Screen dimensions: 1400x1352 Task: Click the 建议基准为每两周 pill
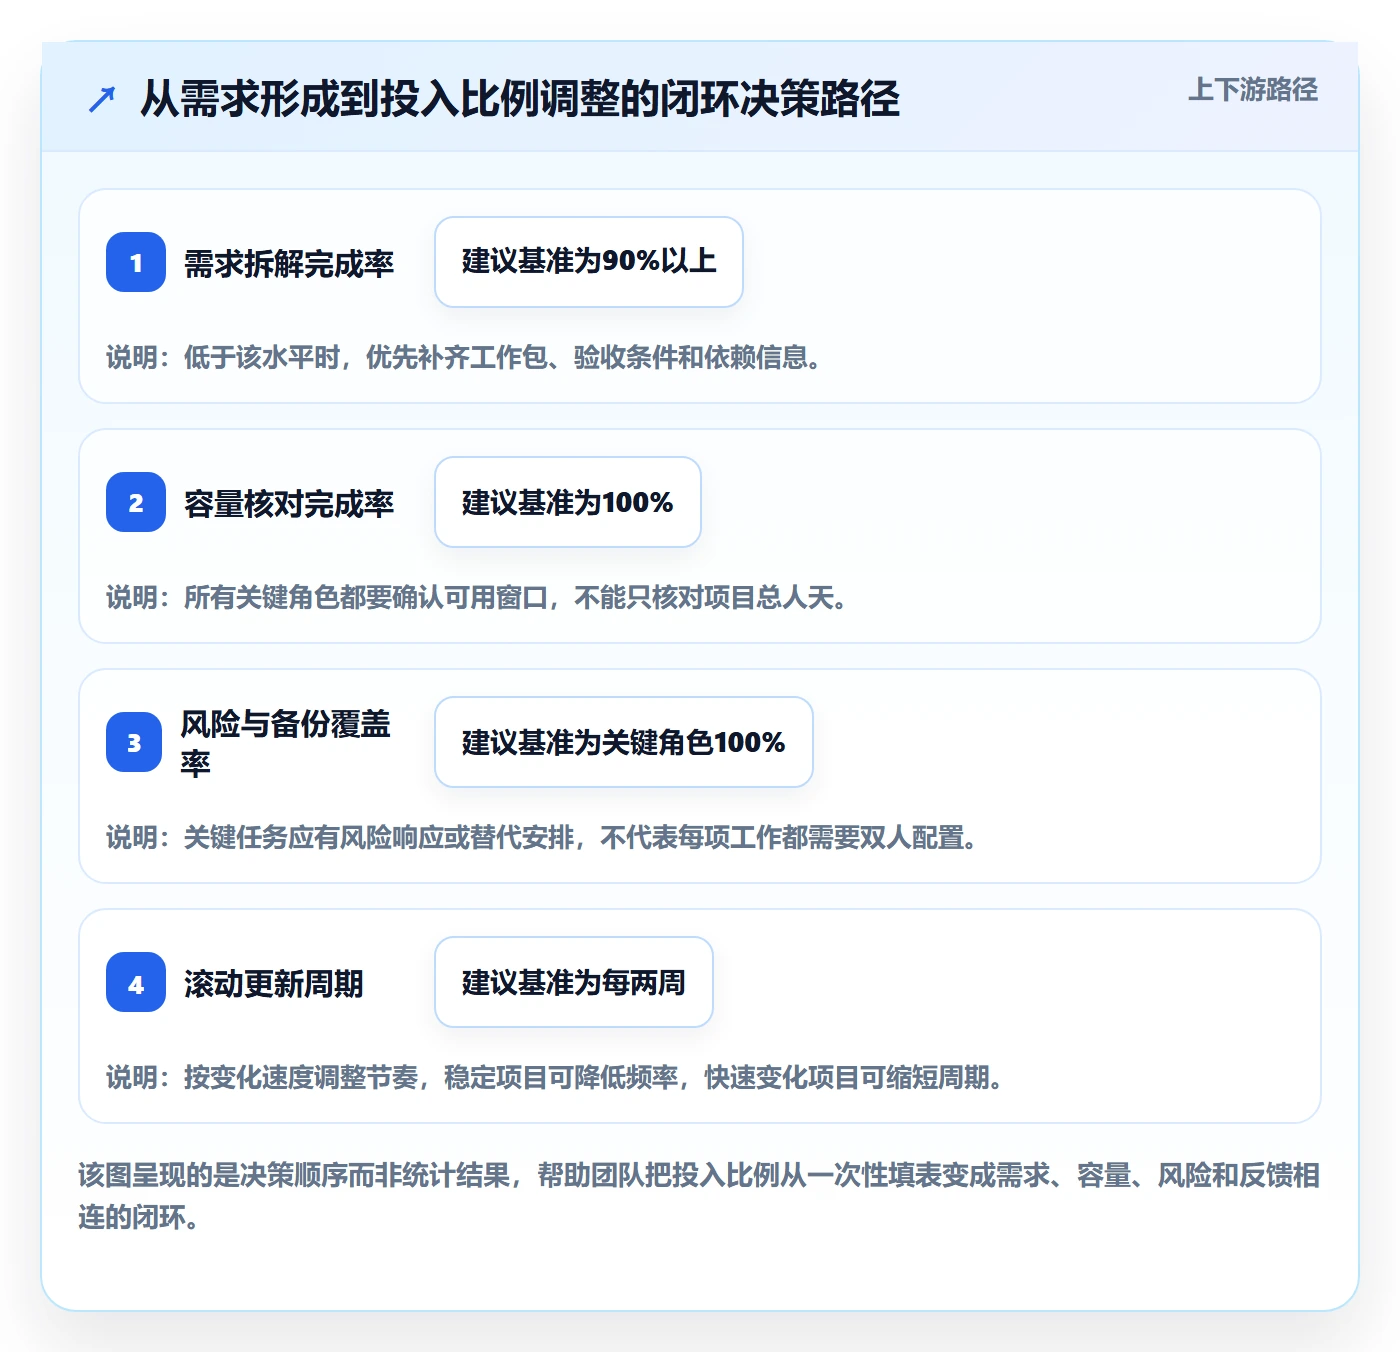574,982
